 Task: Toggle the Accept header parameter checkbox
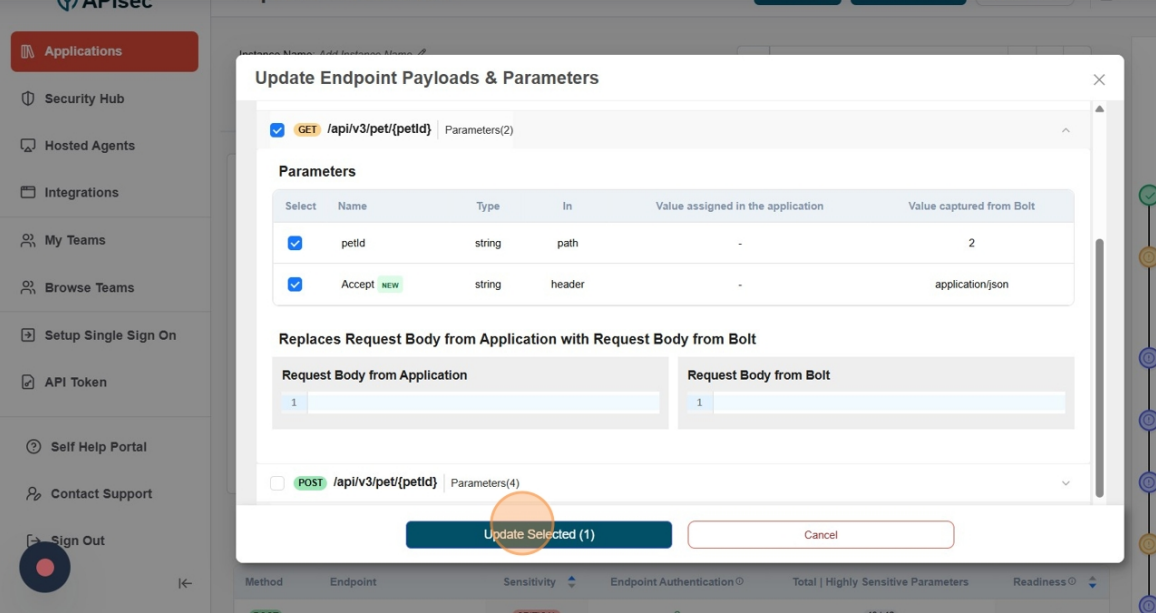[295, 284]
